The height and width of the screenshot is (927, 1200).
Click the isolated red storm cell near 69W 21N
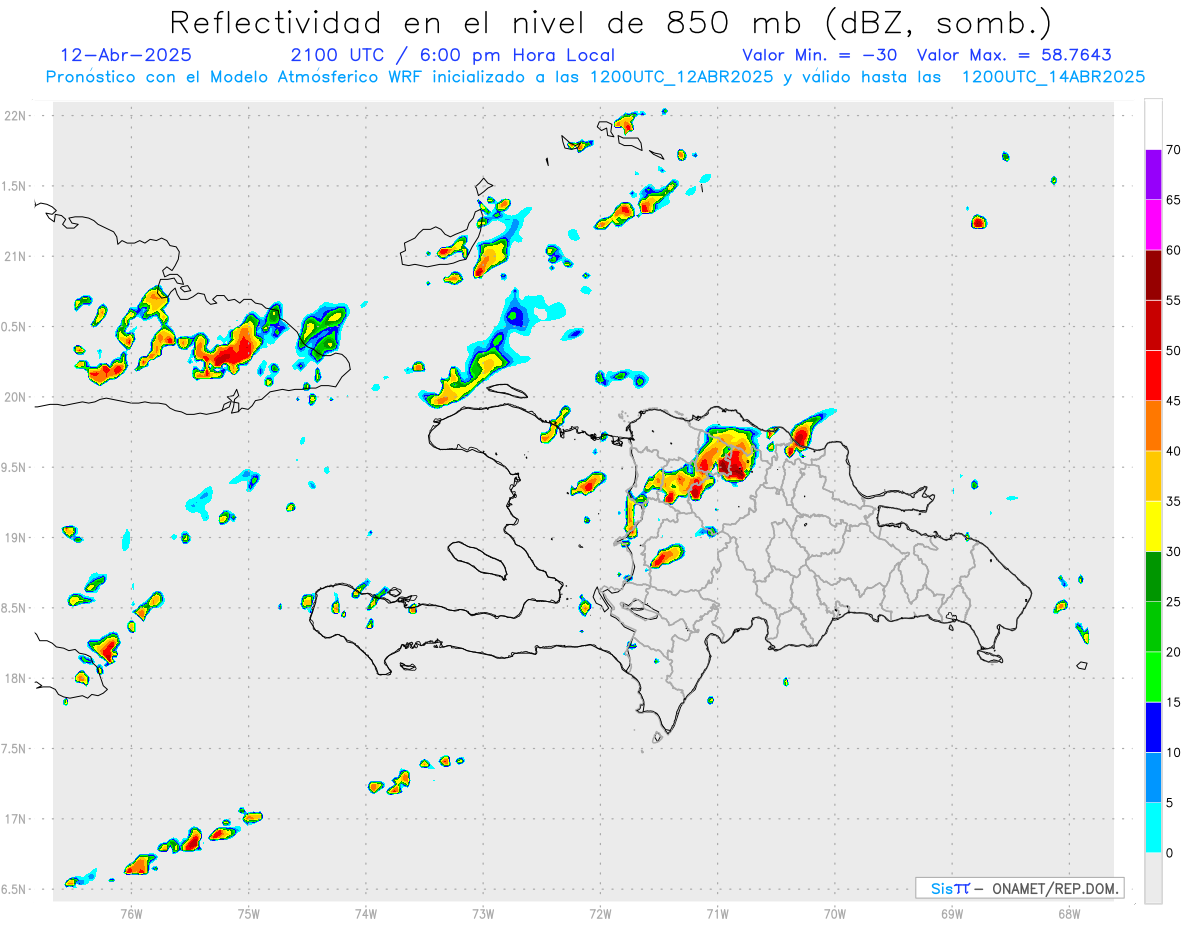pos(978,222)
